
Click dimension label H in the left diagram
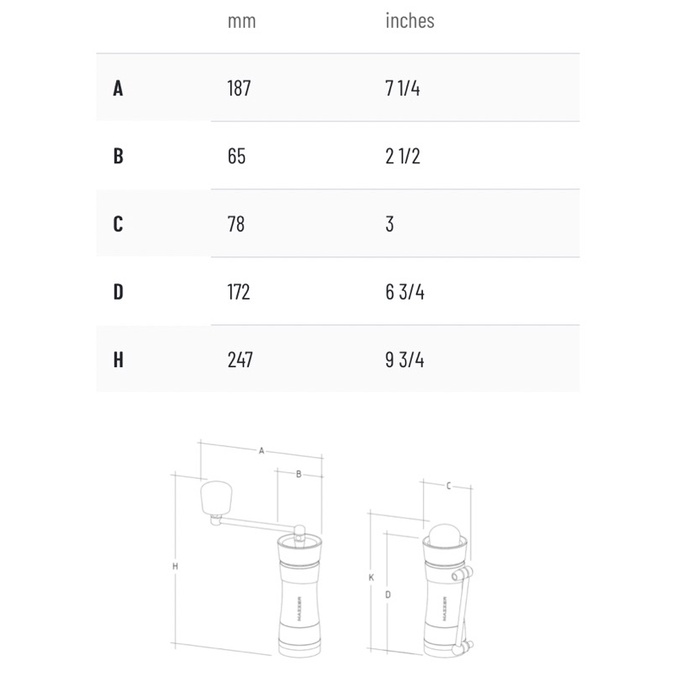[x=175, y=566]
